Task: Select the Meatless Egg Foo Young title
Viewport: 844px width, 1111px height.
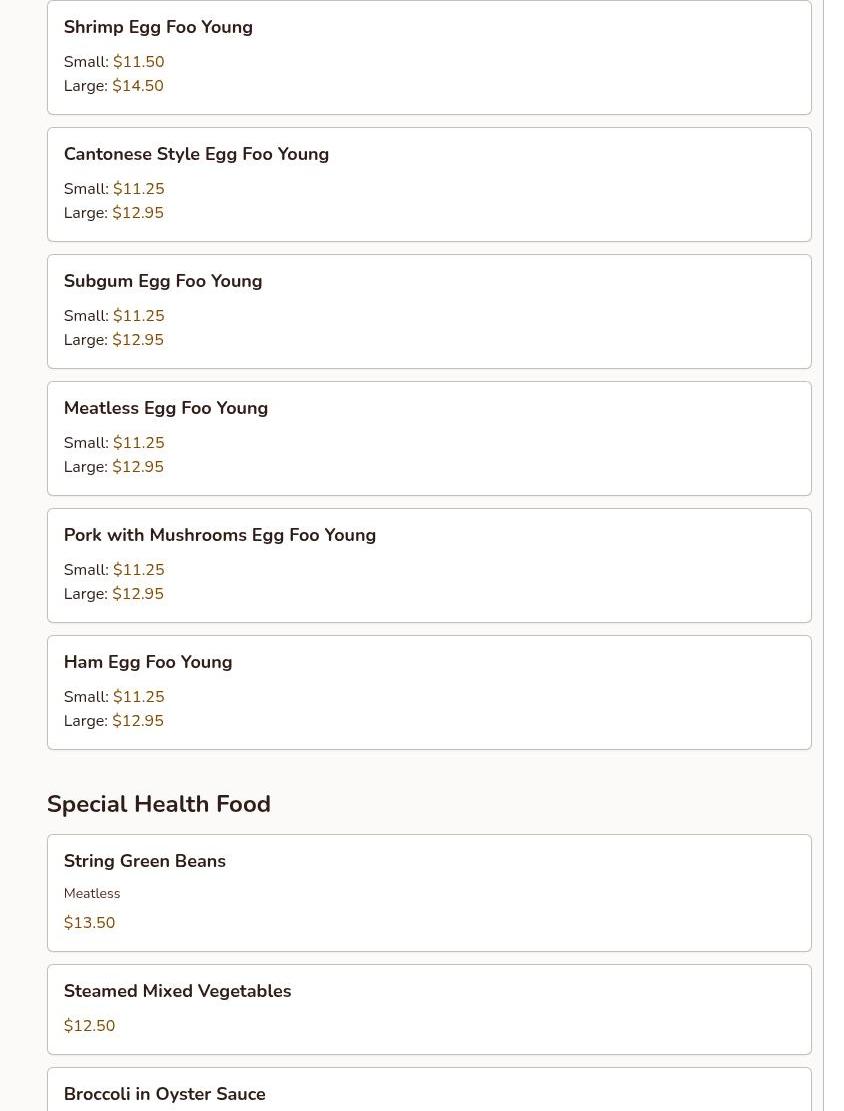Action: tap(166, 408)
